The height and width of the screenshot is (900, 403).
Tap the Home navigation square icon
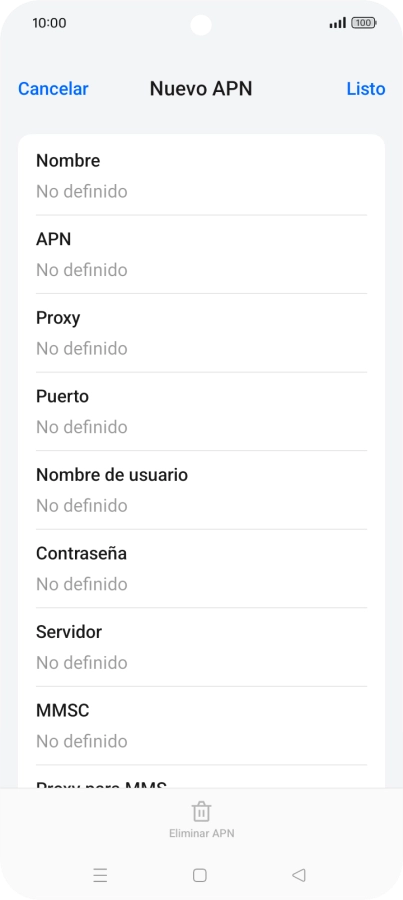pyautogui.click(x=200, y=875)
